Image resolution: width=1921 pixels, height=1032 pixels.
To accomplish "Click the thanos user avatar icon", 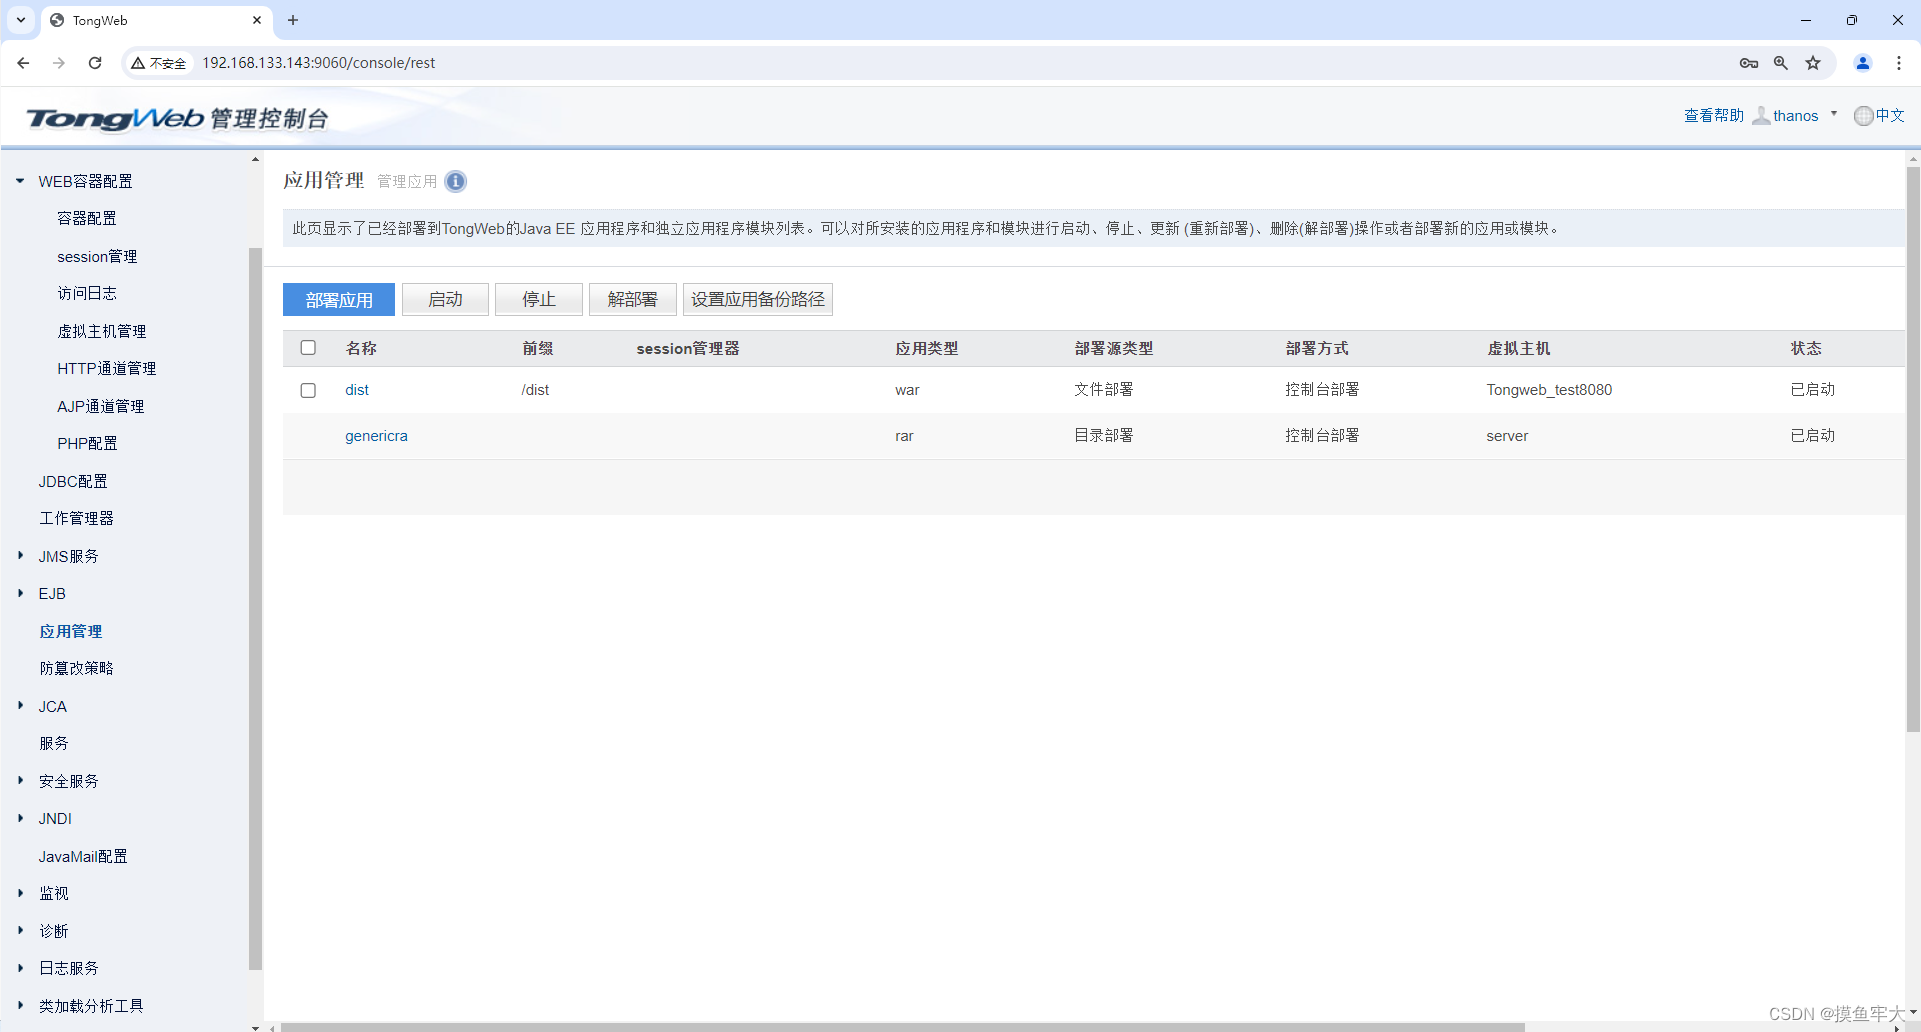I will click(x=1761, y=116).
